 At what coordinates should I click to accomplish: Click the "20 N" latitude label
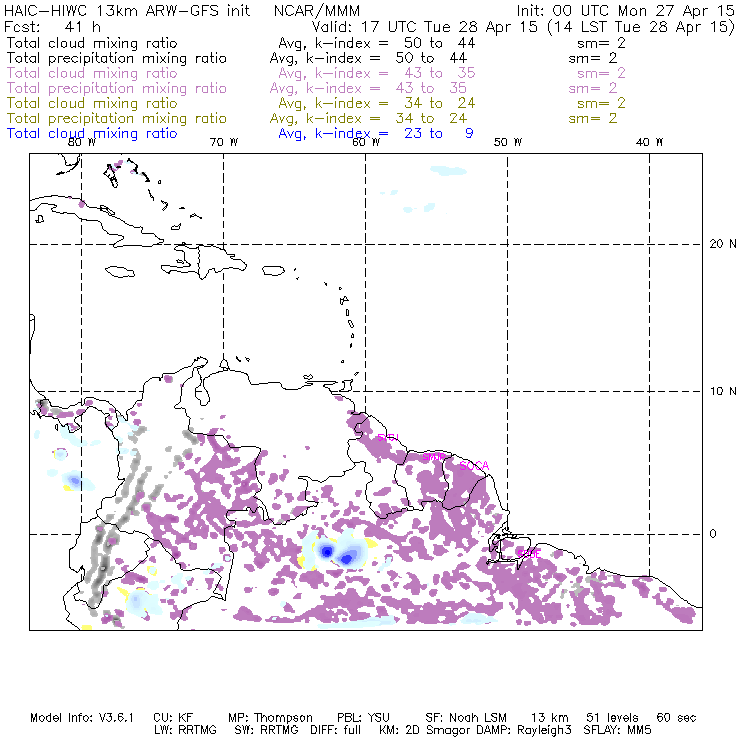(x=723, y=244)
